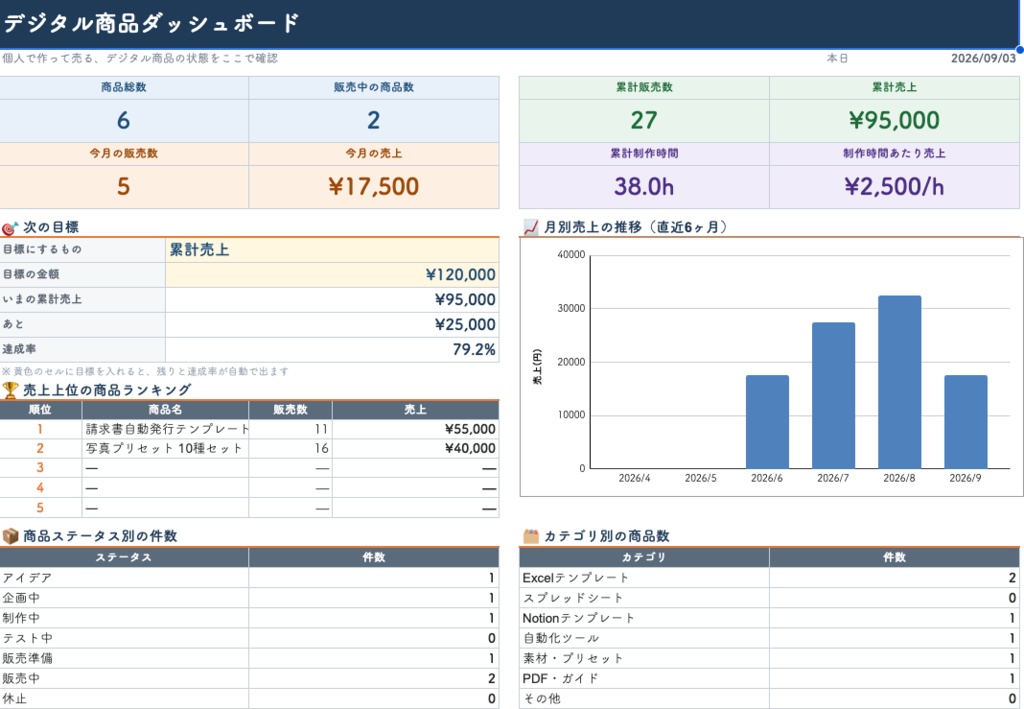Select the yellow 目標にするもの cell showing 累計売上

tap(332, 250)
